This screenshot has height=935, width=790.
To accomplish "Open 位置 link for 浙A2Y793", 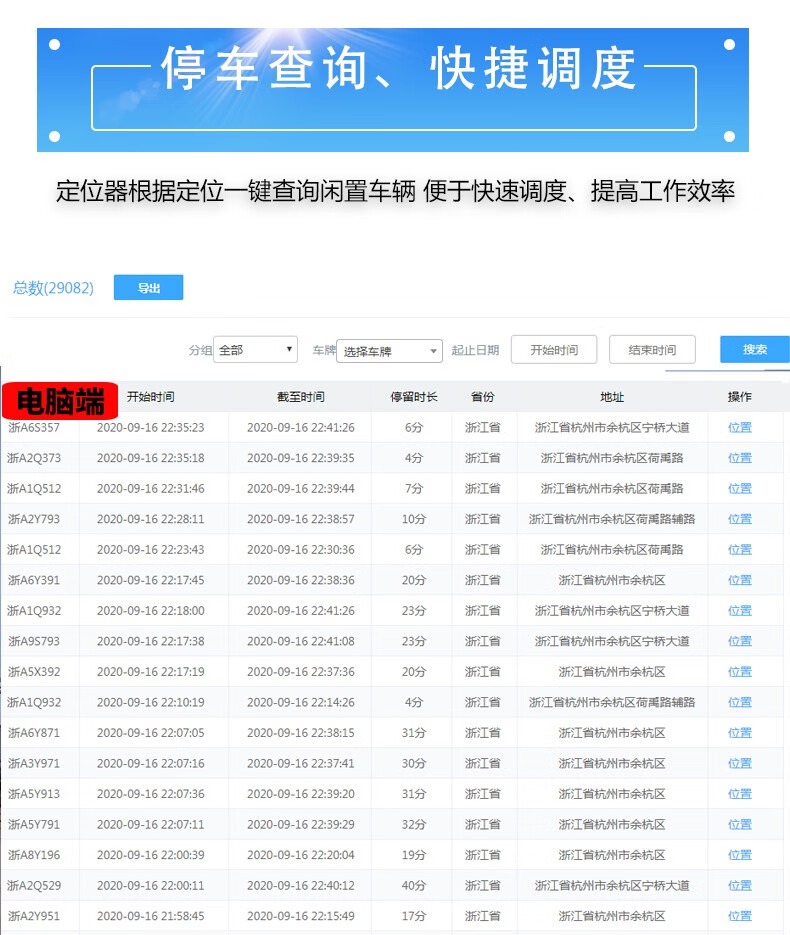I will coord(740,519).
